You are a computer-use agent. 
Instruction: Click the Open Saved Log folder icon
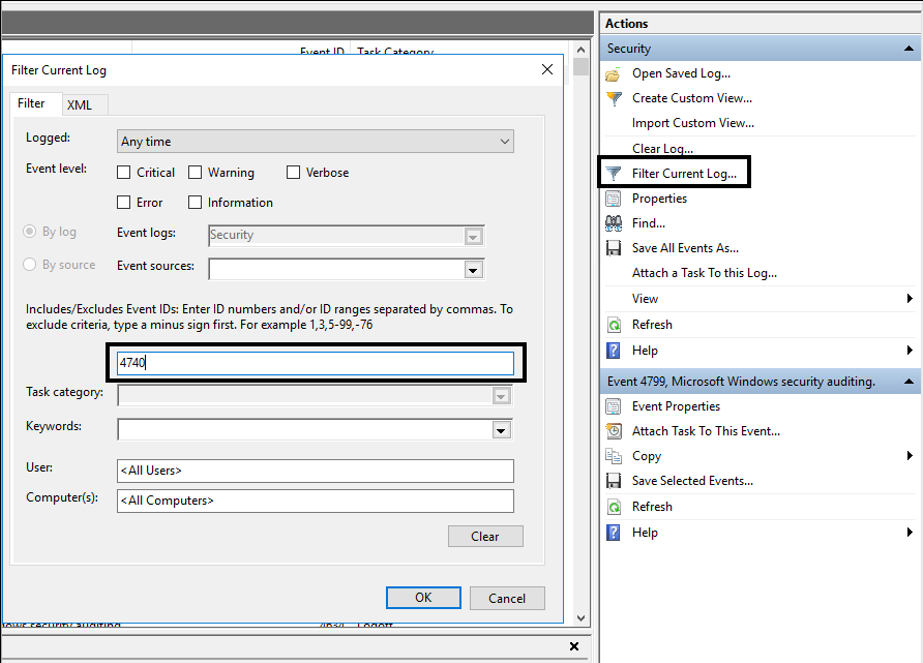point(613,74)
